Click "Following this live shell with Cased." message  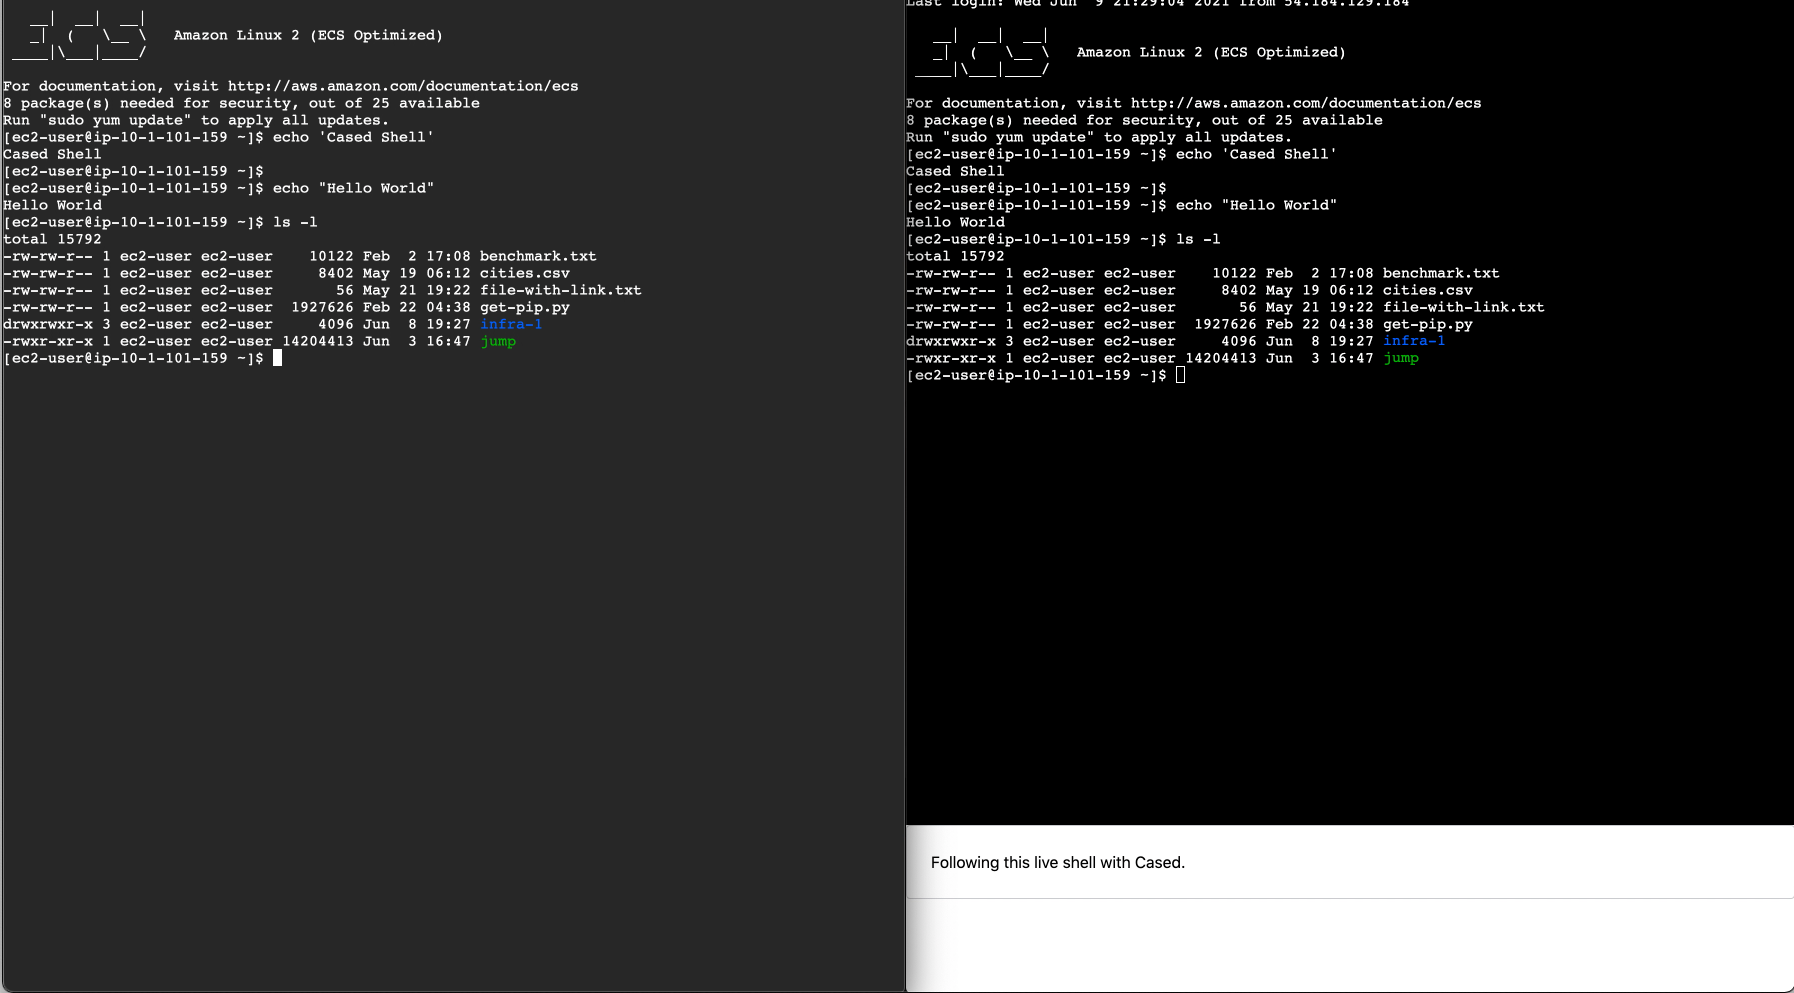pos(1057,862)
